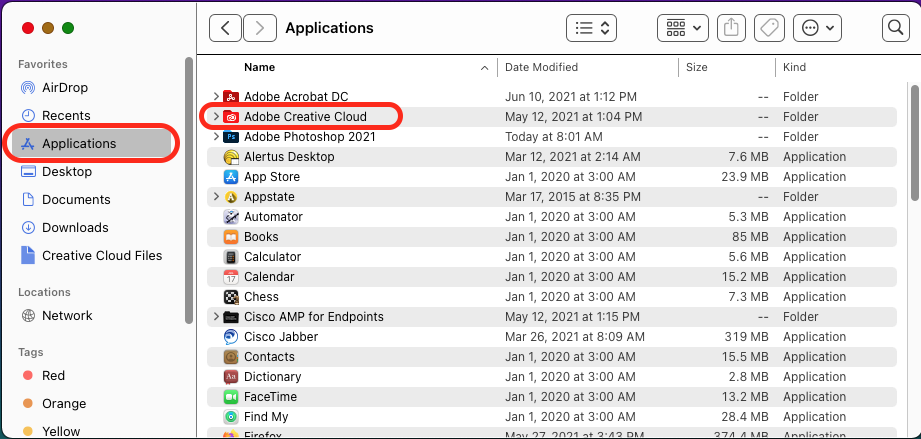
Task: Open Documents from the sidebar
Action: [65, 200]
